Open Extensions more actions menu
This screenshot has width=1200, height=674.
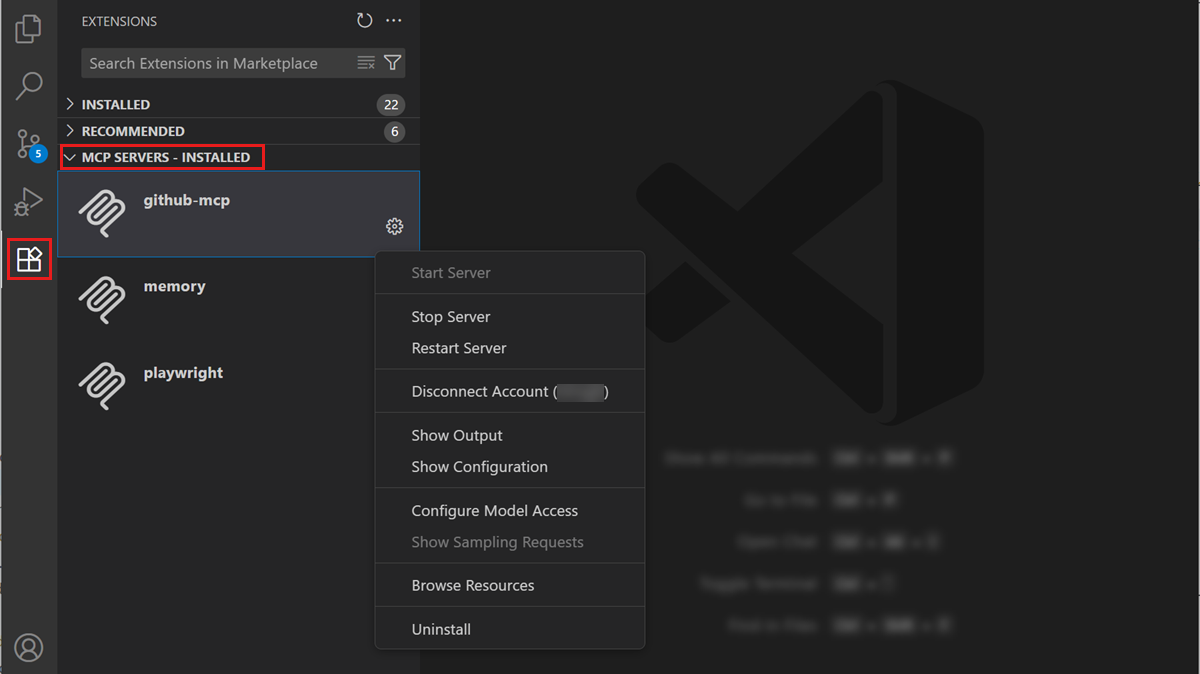tap(393, 20)
